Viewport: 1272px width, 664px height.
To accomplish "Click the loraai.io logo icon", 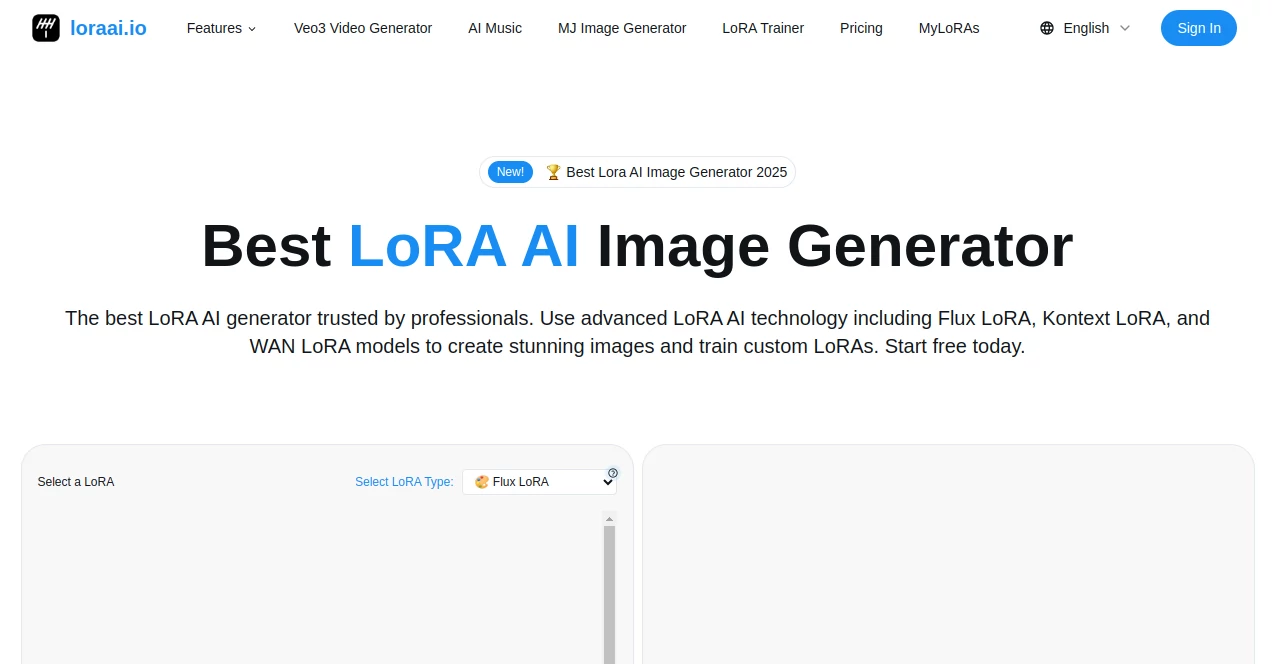I will [46, 28].
